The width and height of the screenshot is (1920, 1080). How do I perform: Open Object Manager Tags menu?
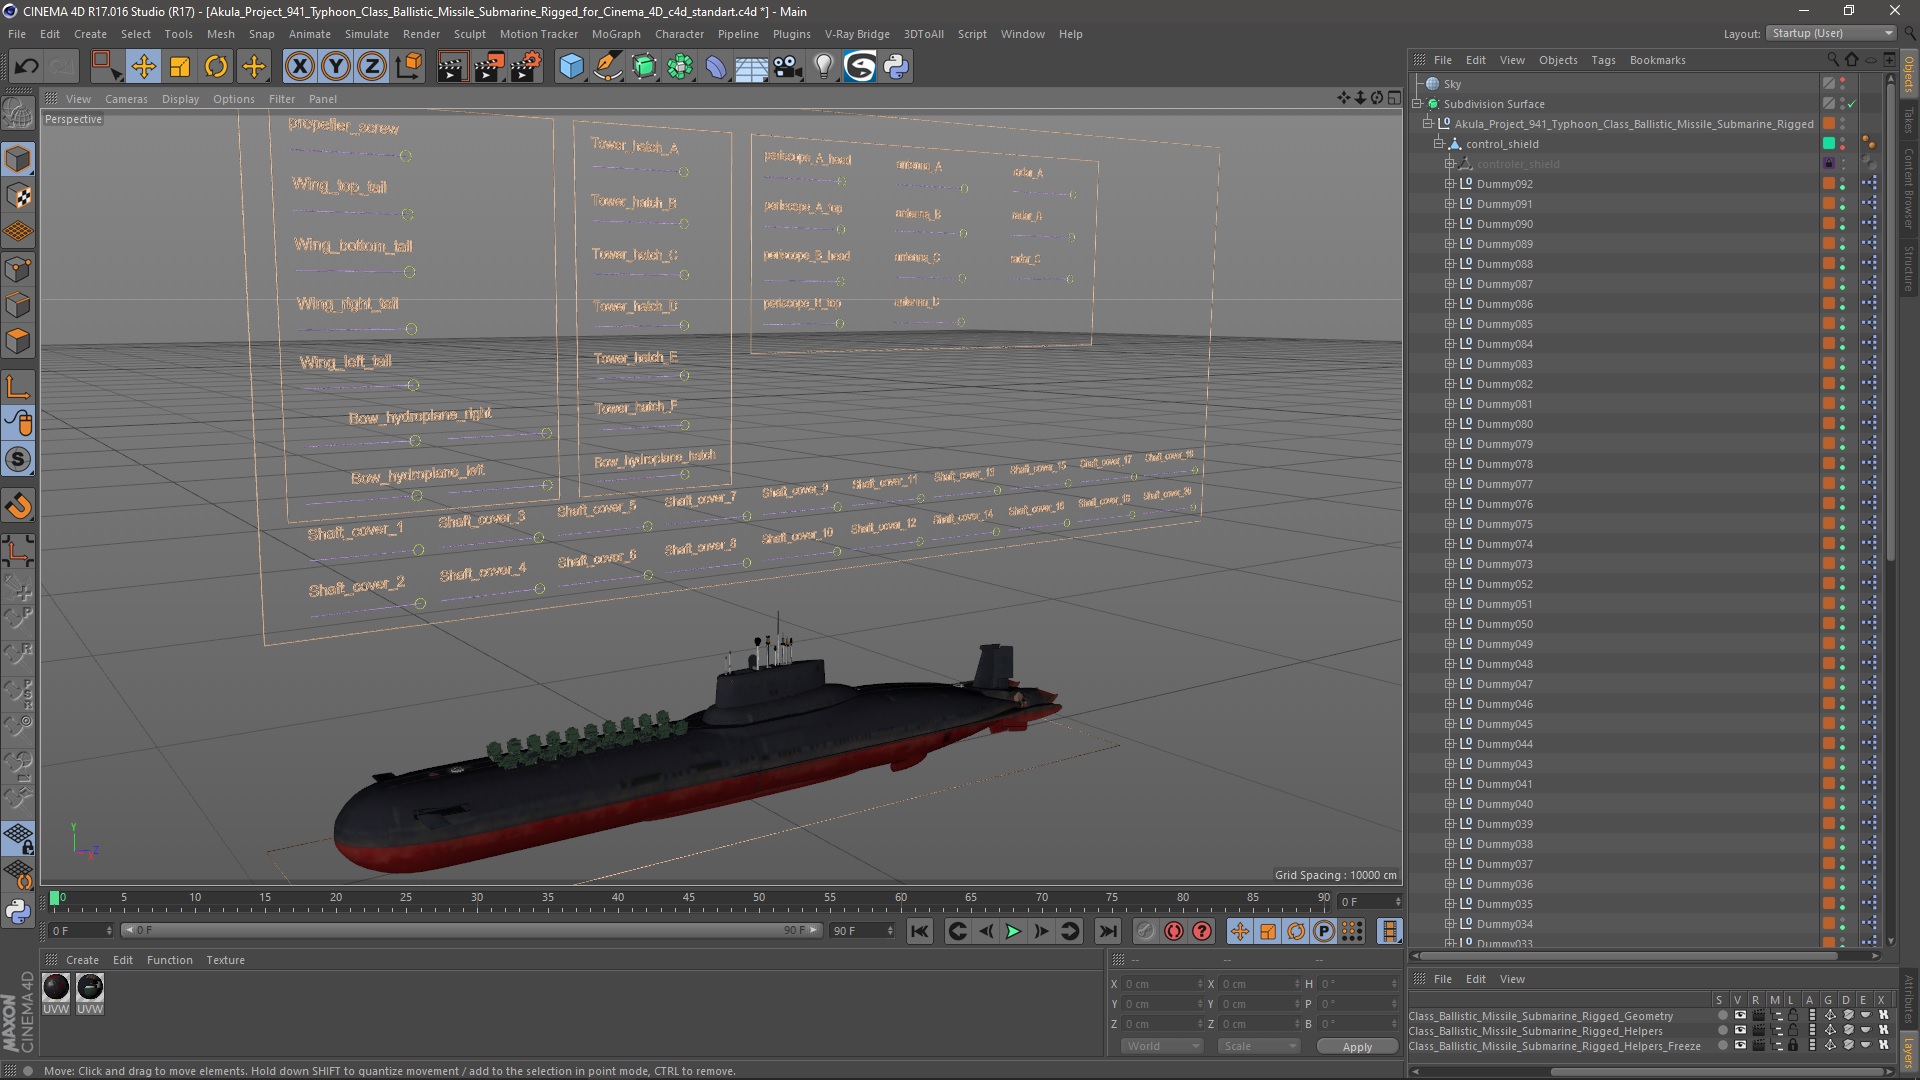tap(1603, 60)
